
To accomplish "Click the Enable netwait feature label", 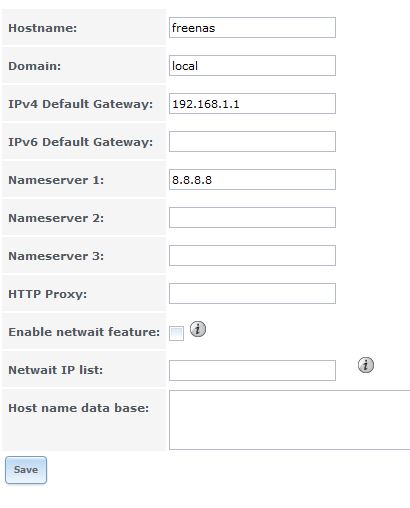I will [84, 332].
